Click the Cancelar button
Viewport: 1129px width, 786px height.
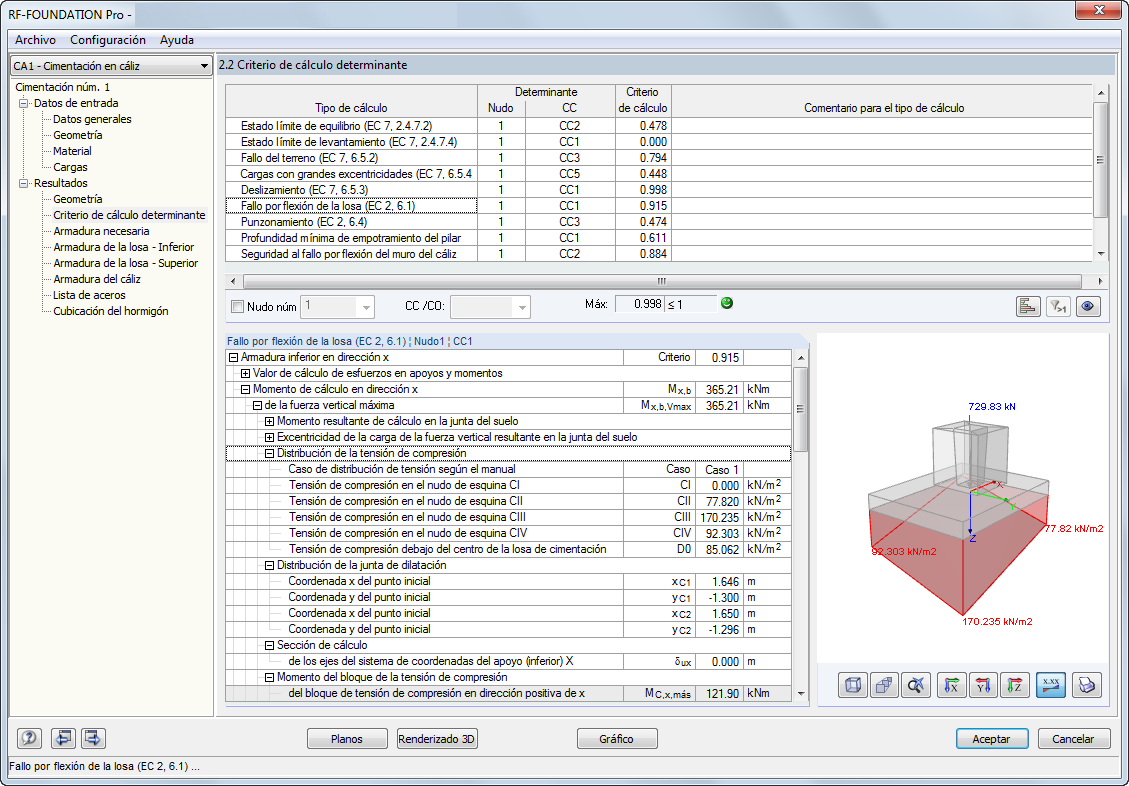point(1074,738)
